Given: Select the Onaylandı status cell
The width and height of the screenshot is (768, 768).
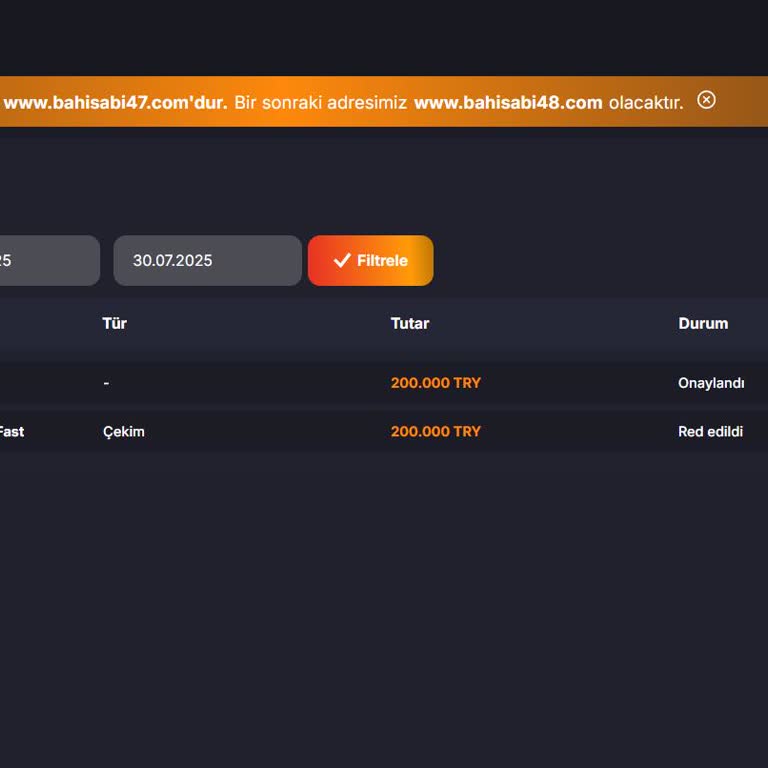Looking at the screenshot, I should pyautogui.click(x=711, y=383).
